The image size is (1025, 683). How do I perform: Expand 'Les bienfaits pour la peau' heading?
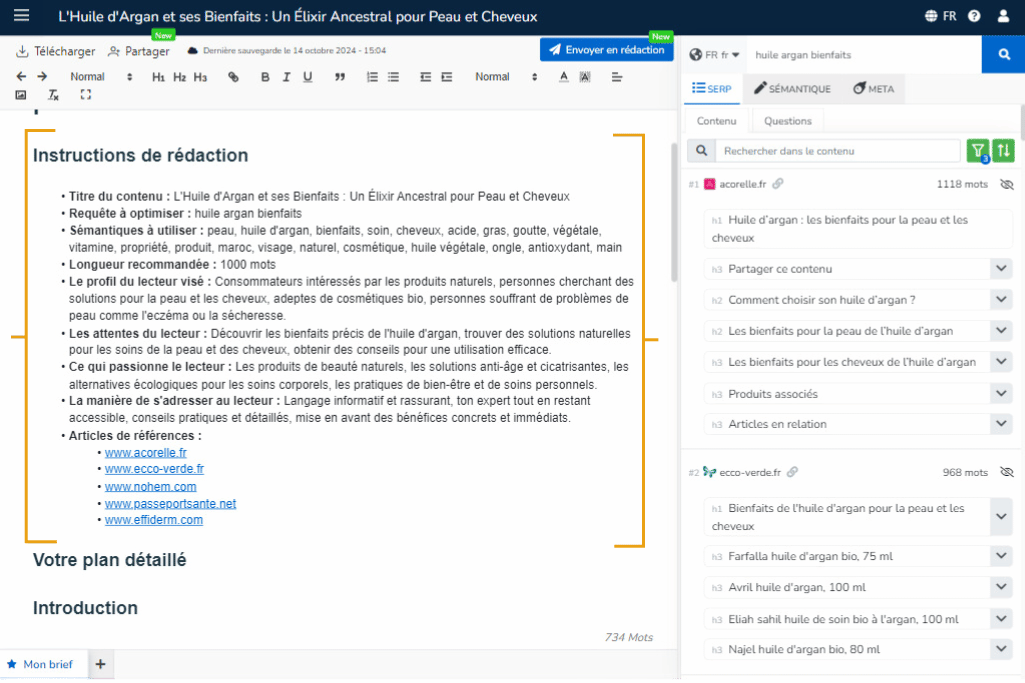[x=1001, y=331]
